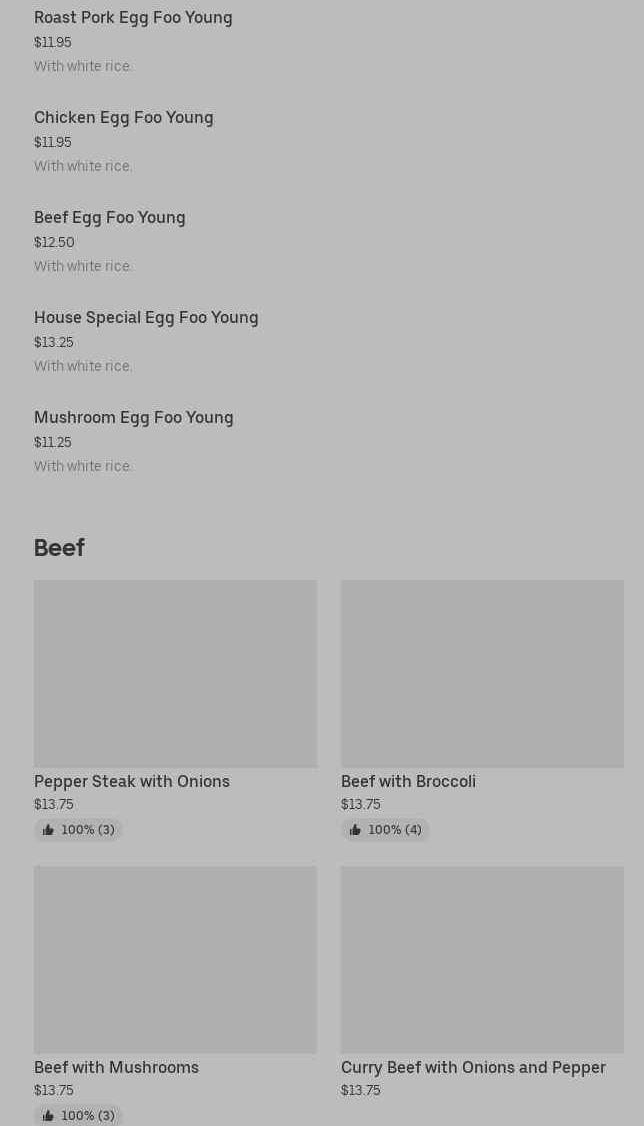Screen dimensions: 644x1126
Task: Open Beef with Broccoli photo
Action: tap(482, 673)
